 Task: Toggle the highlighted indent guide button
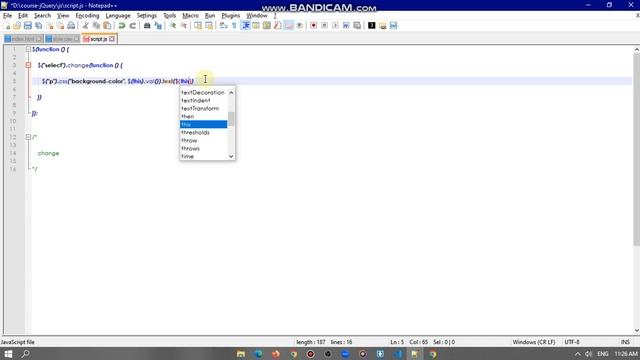(x=245, y=26)
